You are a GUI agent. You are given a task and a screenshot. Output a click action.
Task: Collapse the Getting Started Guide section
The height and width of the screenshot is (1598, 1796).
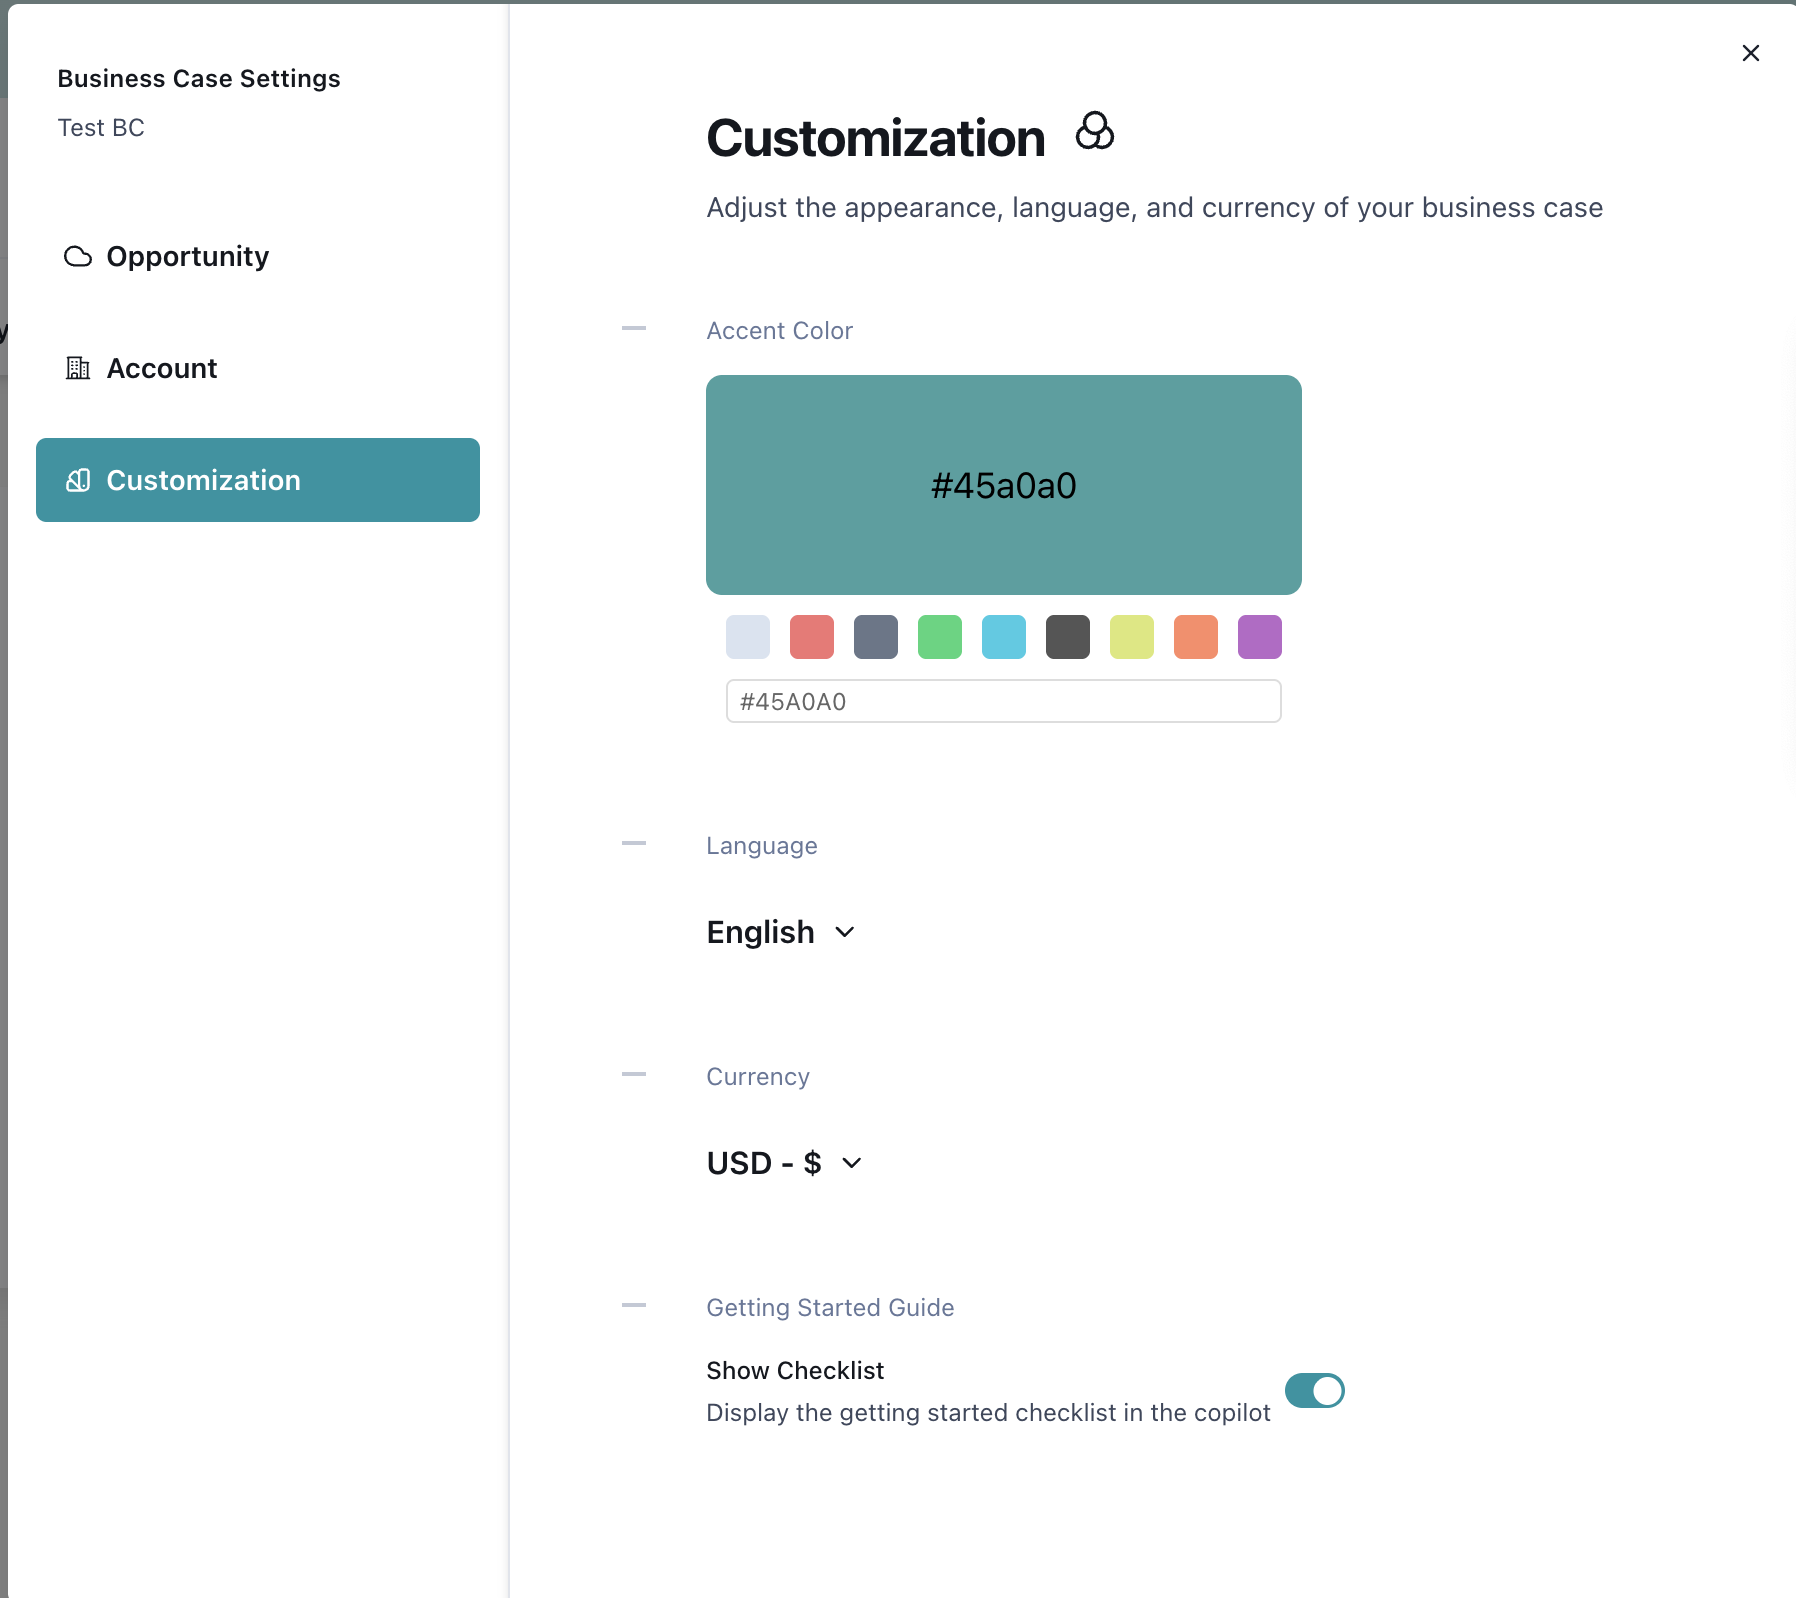634,1306
